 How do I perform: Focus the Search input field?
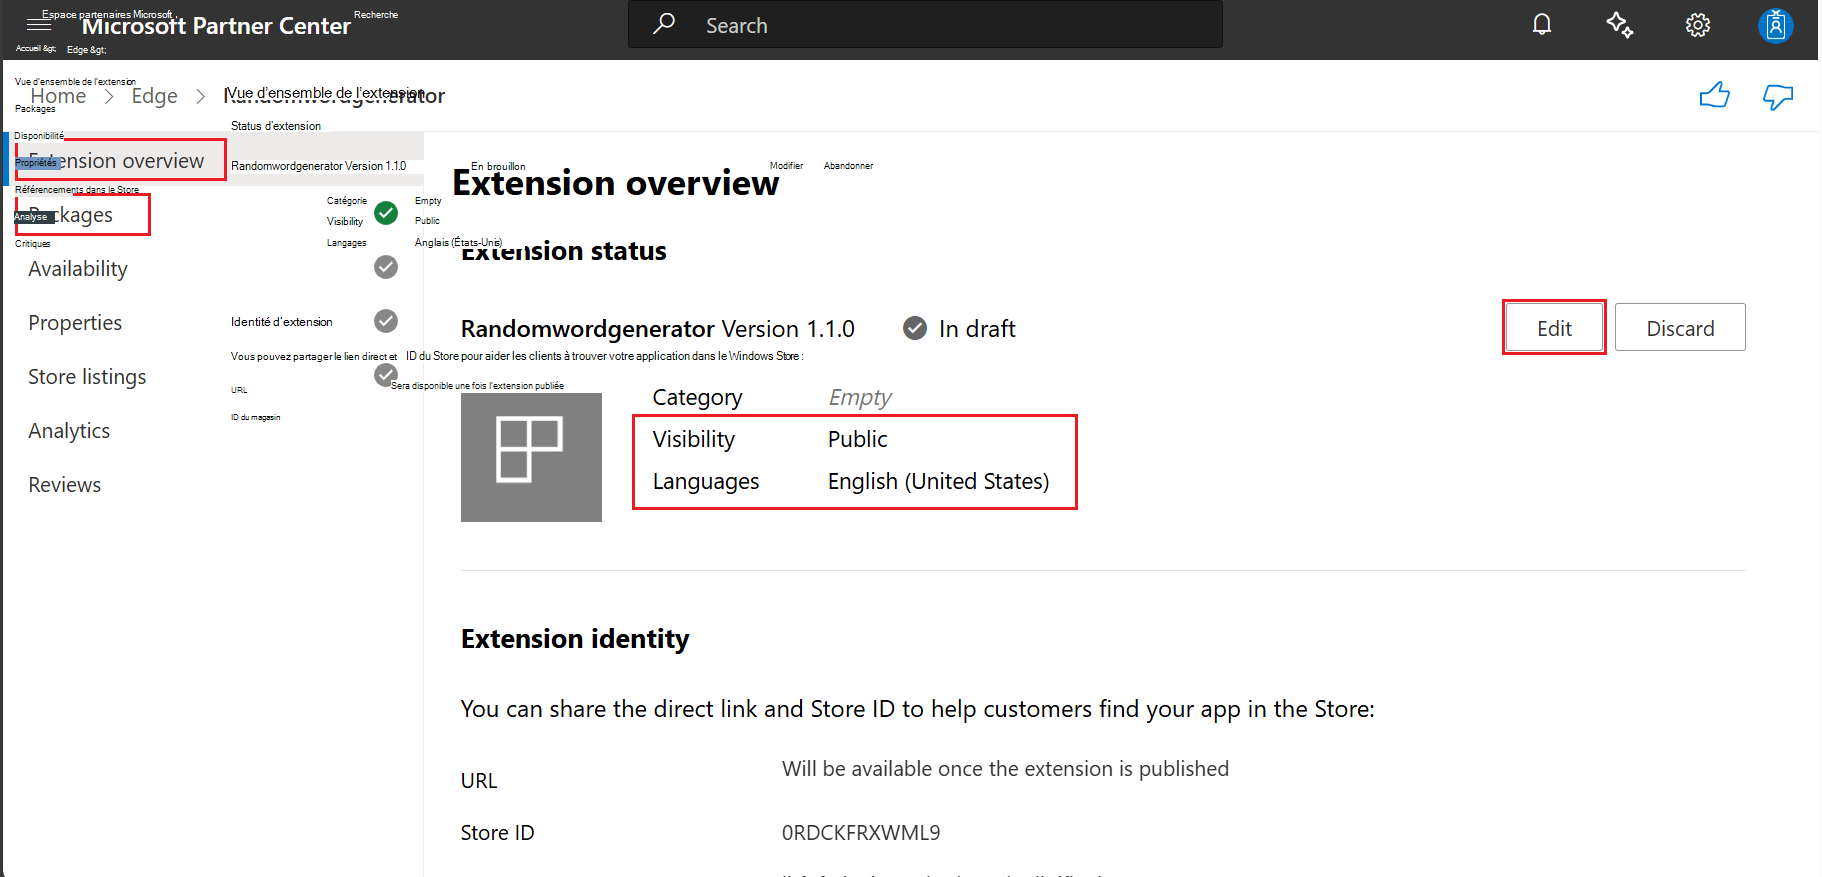pyautogui.click(x=925, y=24)
